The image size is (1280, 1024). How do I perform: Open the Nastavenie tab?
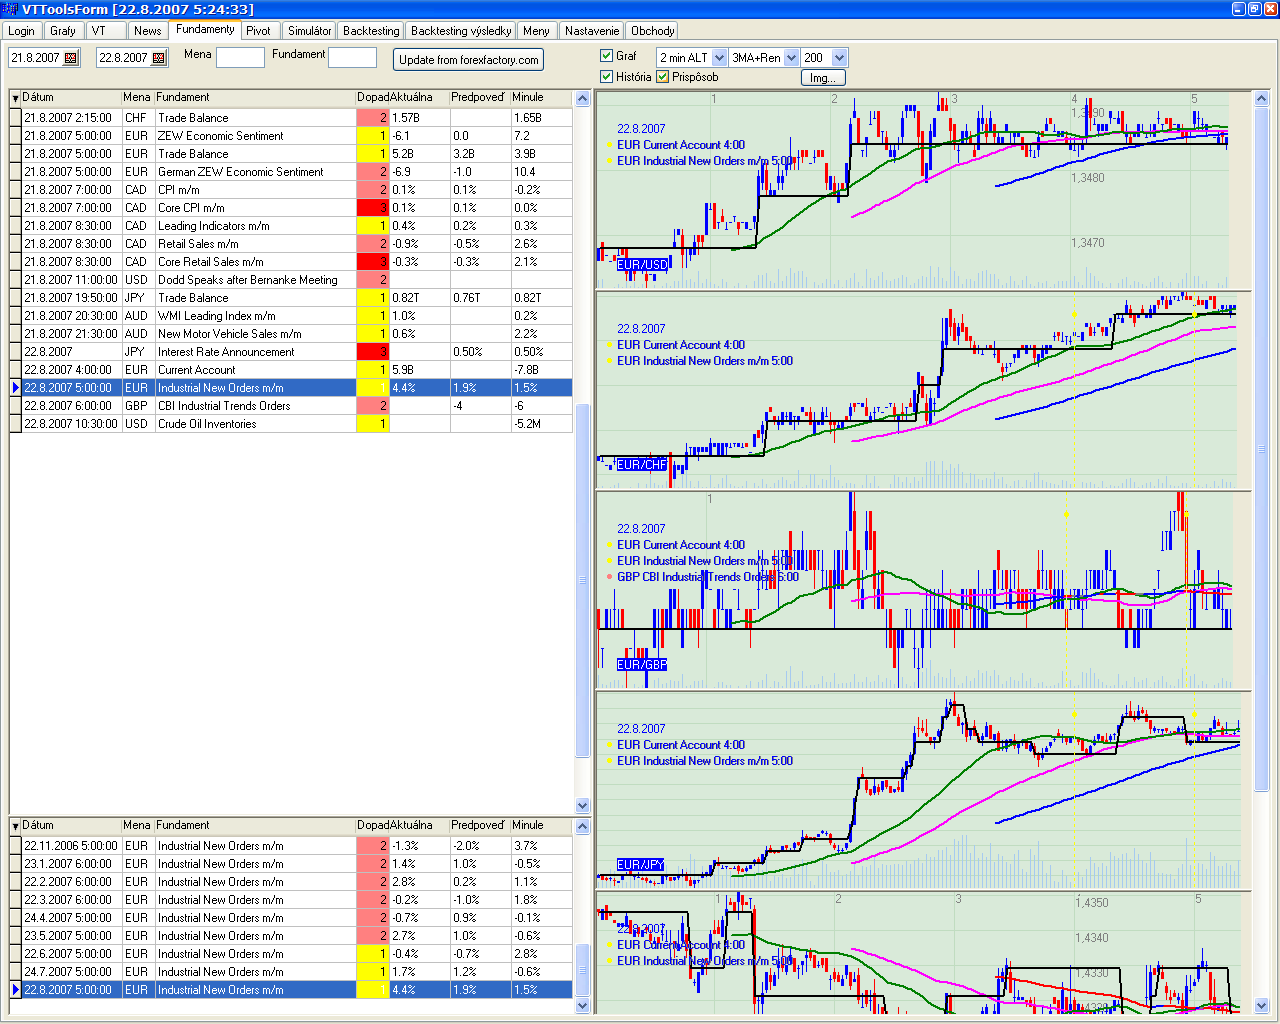point(592,31)
